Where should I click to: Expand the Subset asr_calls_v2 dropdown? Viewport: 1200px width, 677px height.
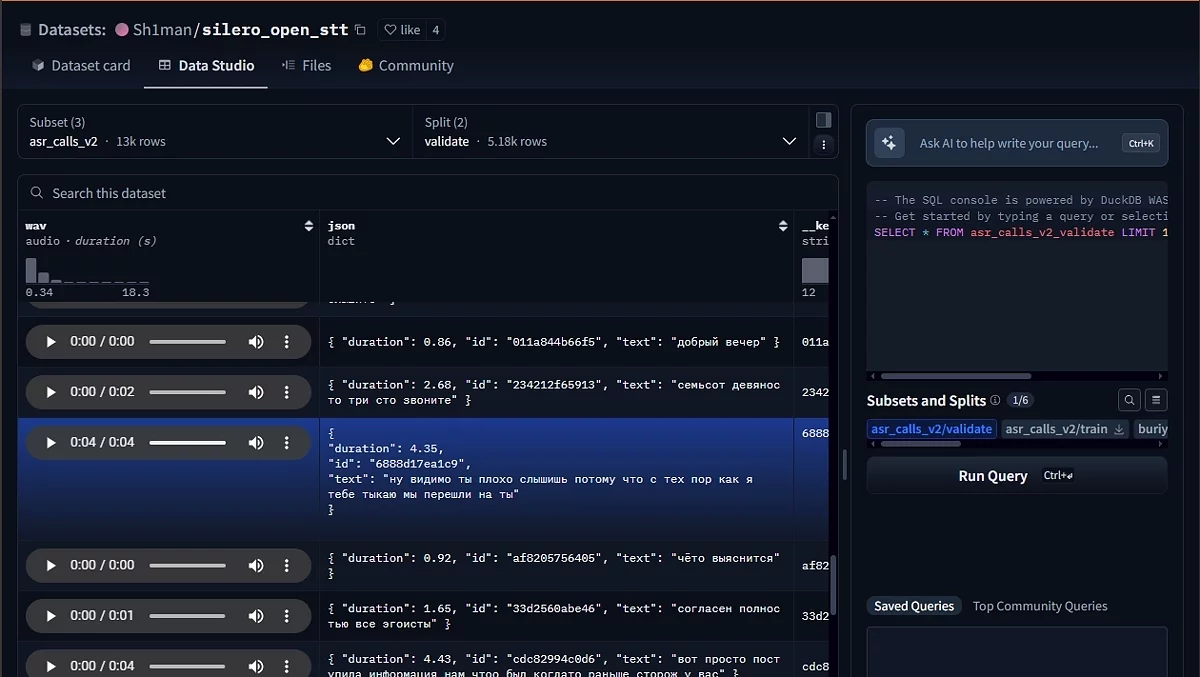click(393, 142)
